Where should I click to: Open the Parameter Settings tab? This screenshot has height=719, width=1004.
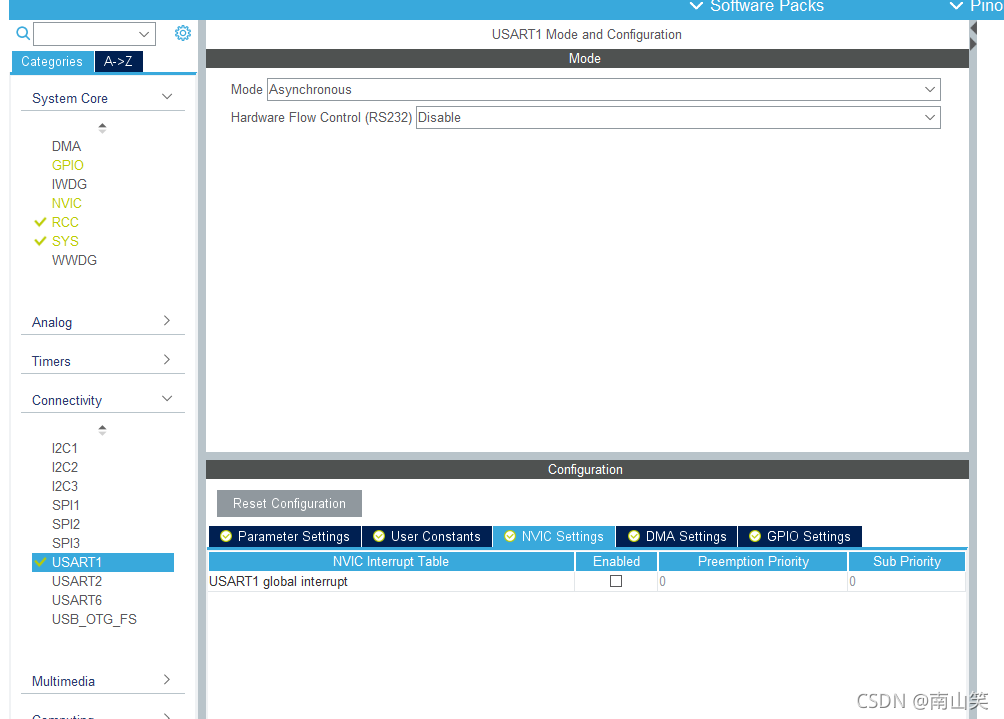pos(285,537)
